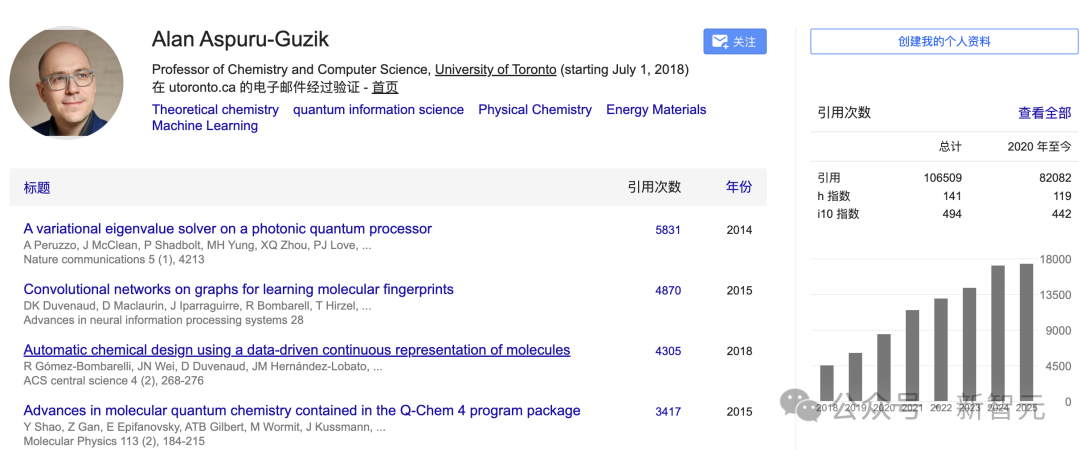Click the 创建我的个人资料 button
The width and height of the screenshot is (1080, 450).
pyautogui.click(x=944, y=42)
